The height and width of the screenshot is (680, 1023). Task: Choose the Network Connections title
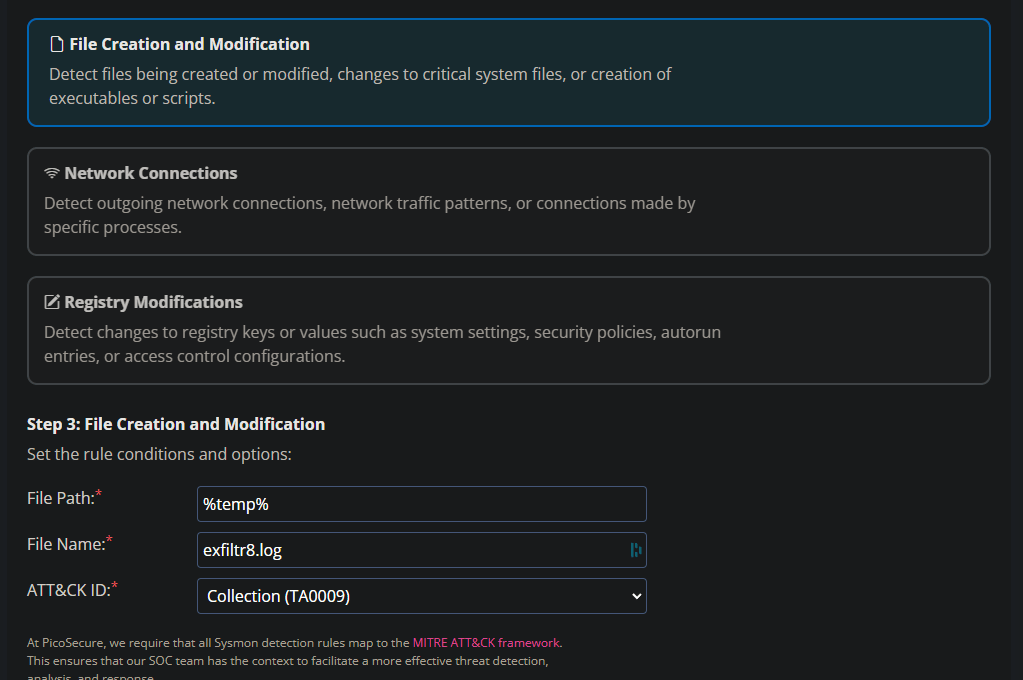tap(151, 173)
